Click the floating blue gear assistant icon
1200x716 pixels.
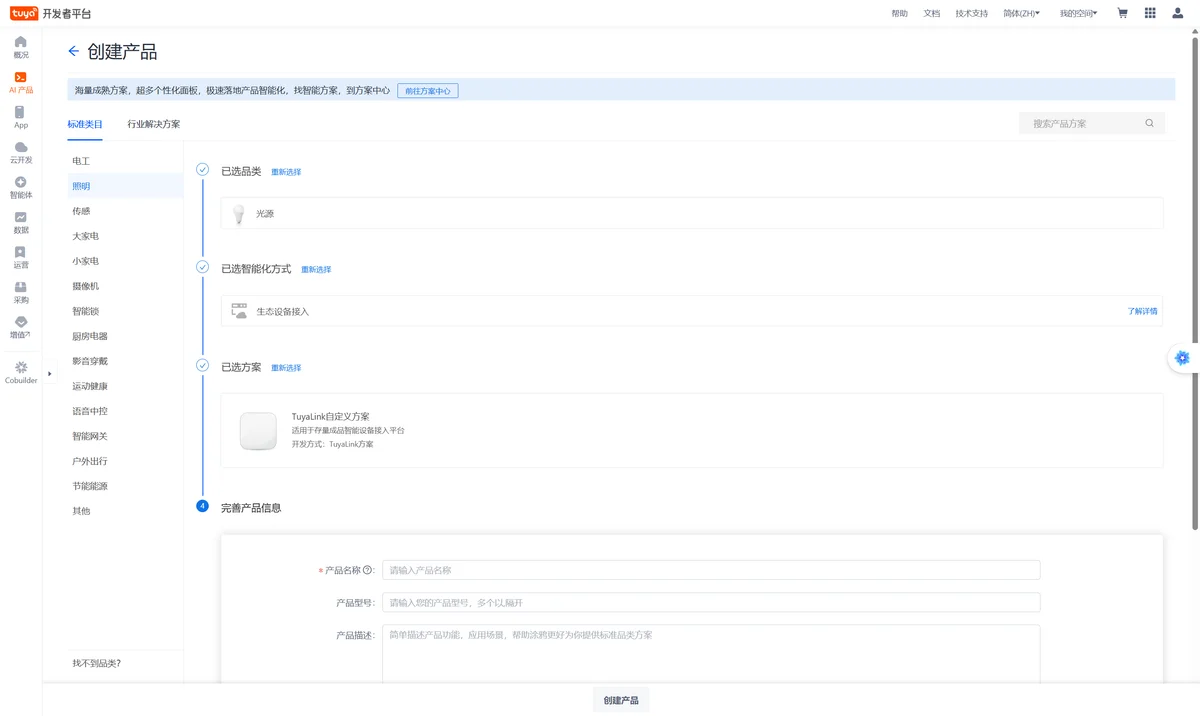click(x=1182, y=358)
